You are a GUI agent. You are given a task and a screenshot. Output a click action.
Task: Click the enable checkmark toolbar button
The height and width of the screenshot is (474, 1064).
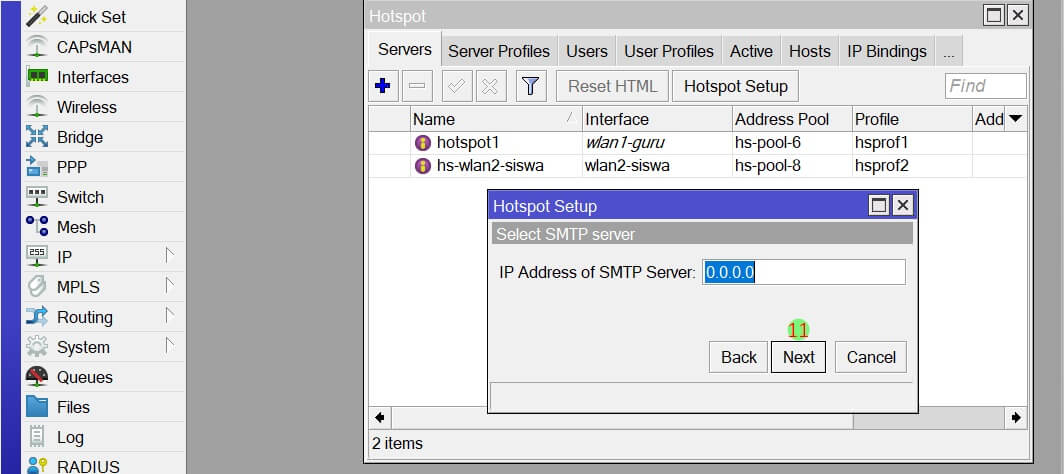[457, 86]
